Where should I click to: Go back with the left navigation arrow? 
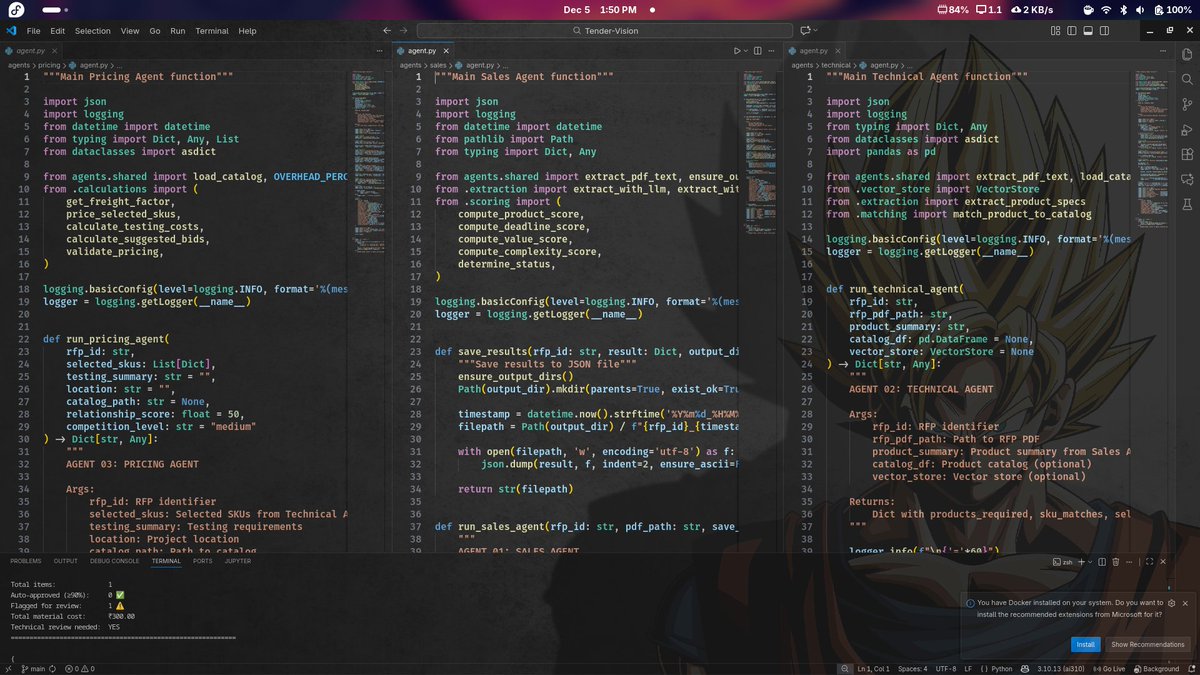[x=388, y=31]
